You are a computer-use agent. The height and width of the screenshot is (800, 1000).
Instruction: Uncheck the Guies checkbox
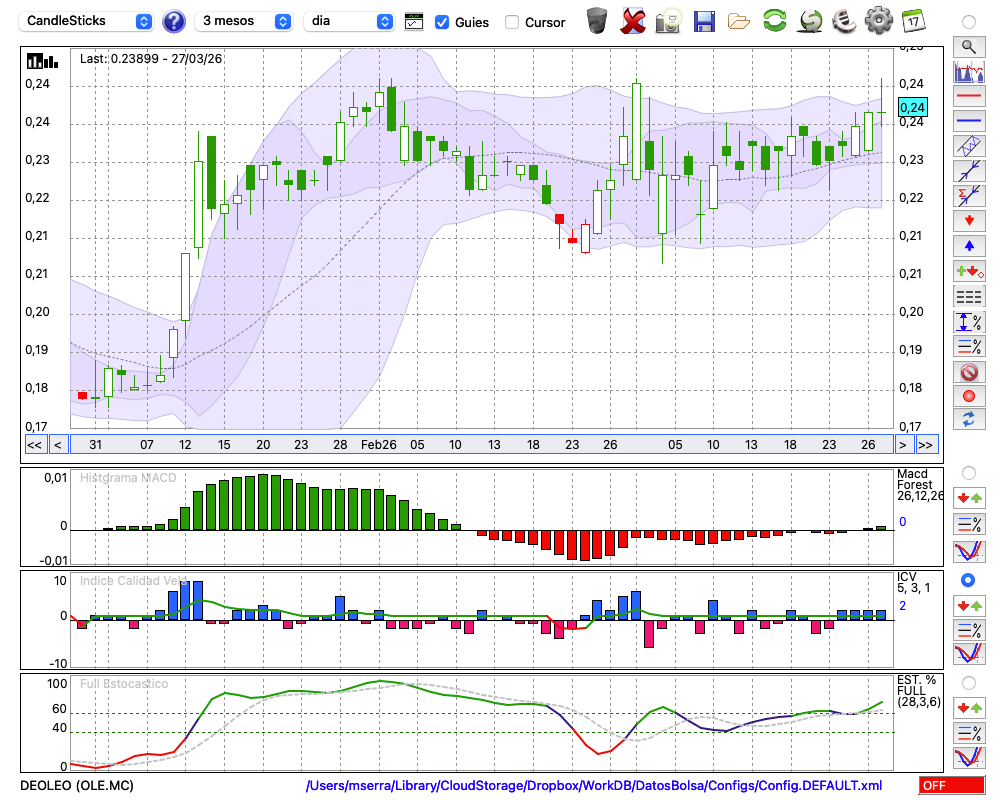(442, 22)
